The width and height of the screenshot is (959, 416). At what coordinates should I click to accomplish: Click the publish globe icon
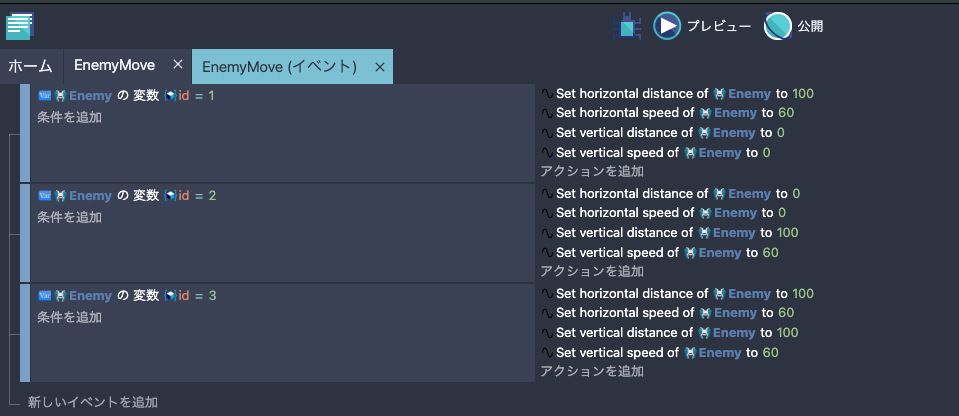pyautogui.click(x=778, y=26)
